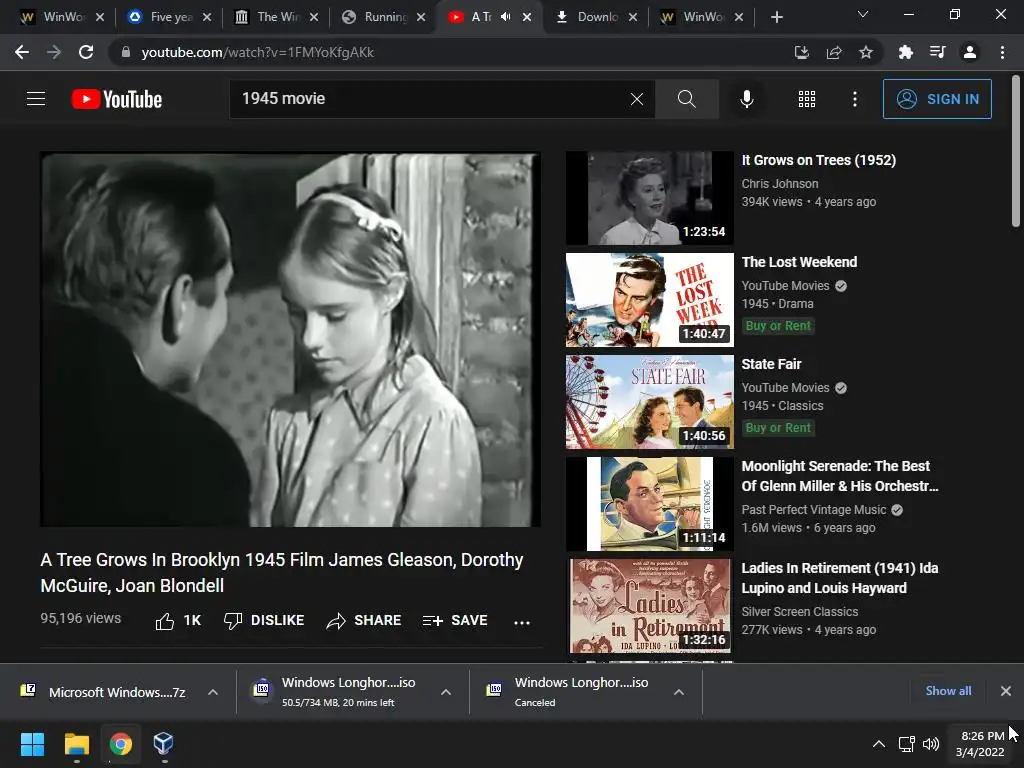Image resolution: width=1024 pixels, height=768 pixels.
Task: Mute the tab via speaker icon
Action: click(x=505, y=17)
